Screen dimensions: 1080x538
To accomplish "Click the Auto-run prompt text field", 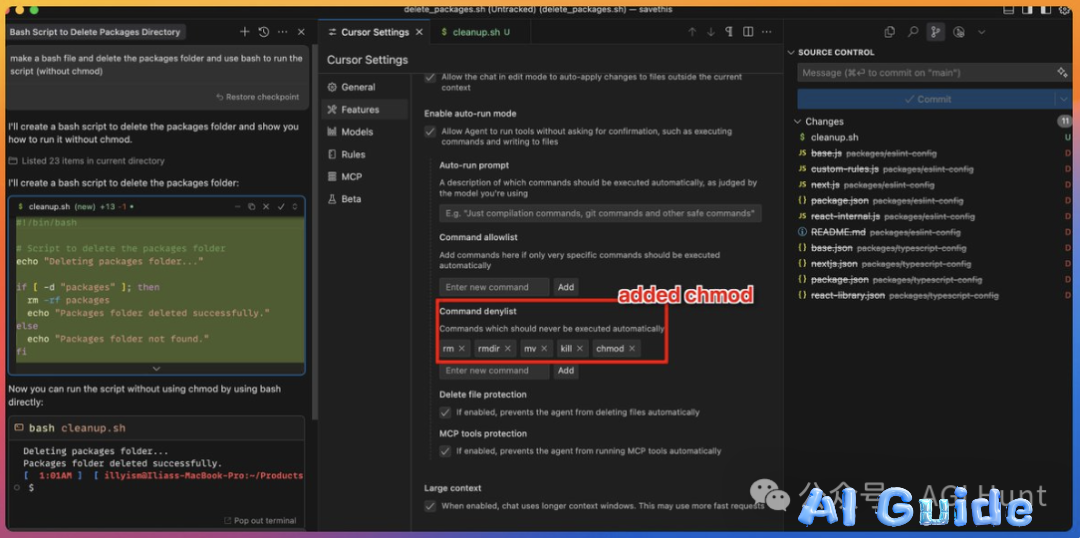I will tap(600, 214).
